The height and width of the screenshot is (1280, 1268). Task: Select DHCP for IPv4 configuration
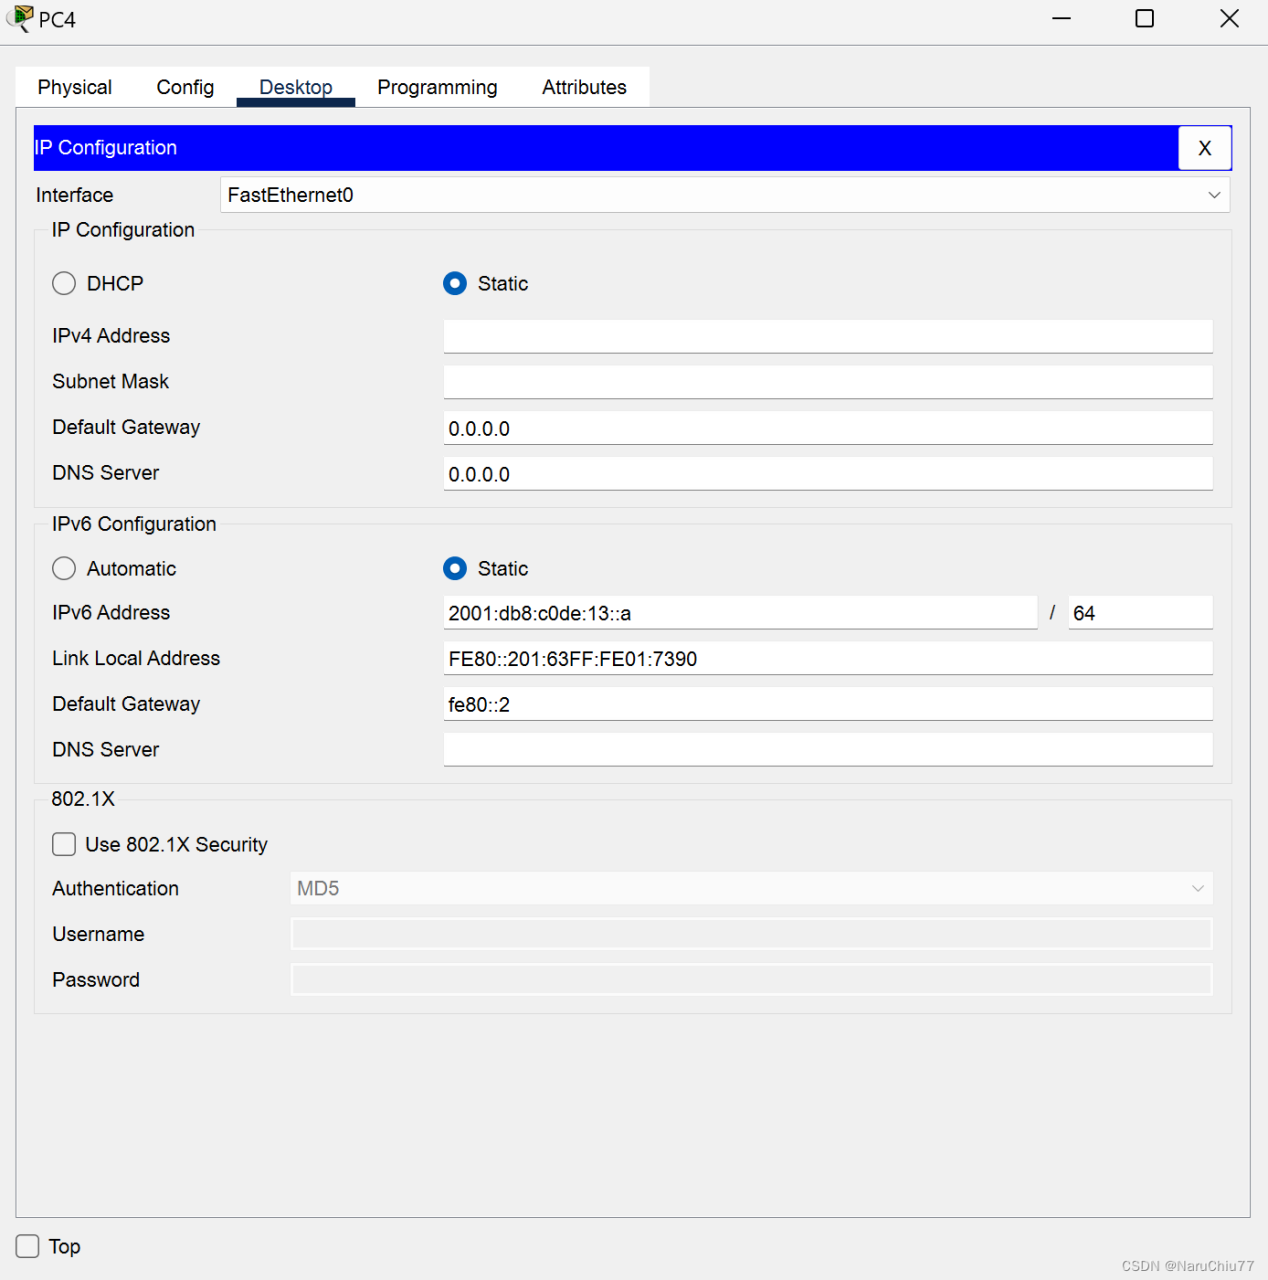65,284
